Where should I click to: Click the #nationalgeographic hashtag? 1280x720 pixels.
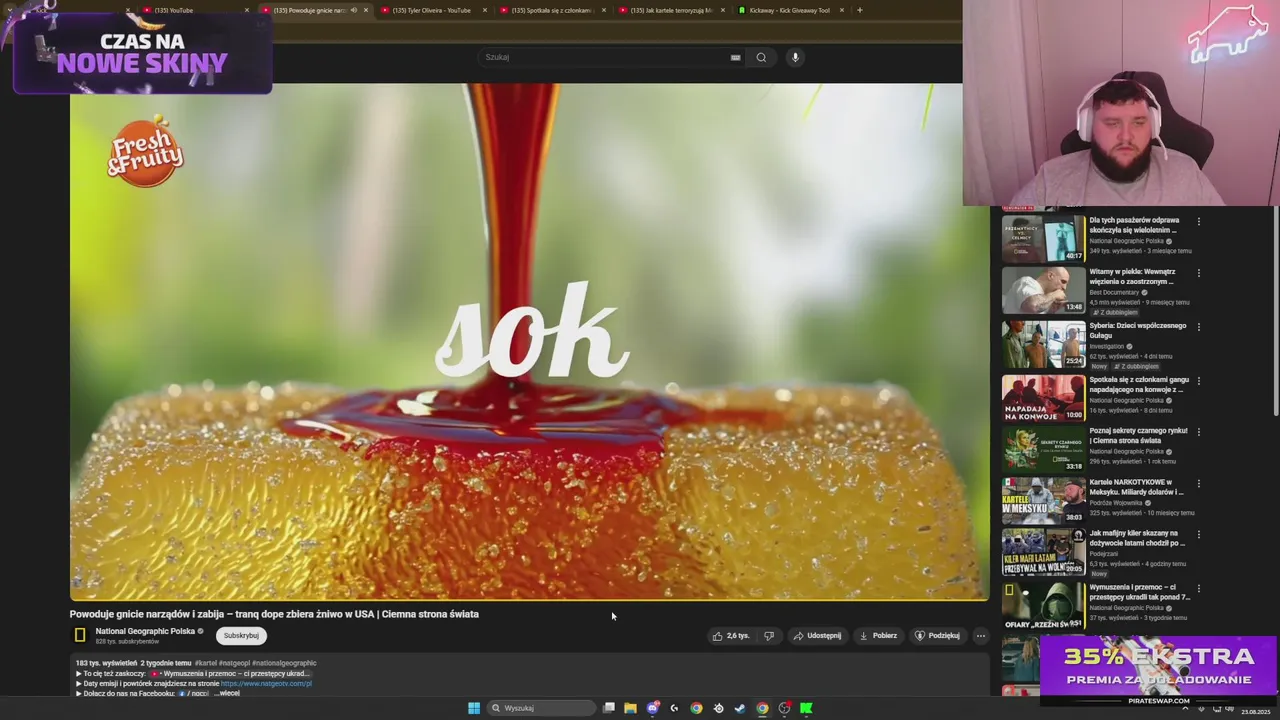(x=284, y=663)
